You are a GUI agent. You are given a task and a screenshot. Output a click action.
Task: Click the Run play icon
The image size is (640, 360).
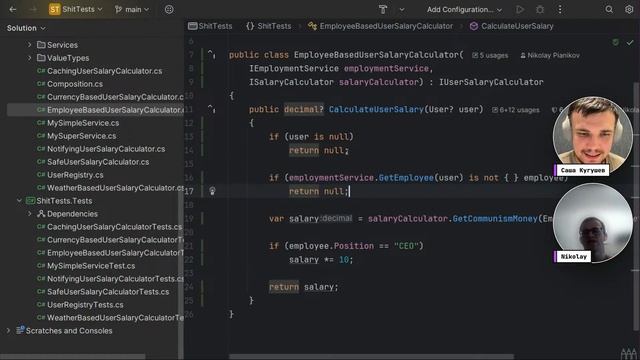[520, 9]
